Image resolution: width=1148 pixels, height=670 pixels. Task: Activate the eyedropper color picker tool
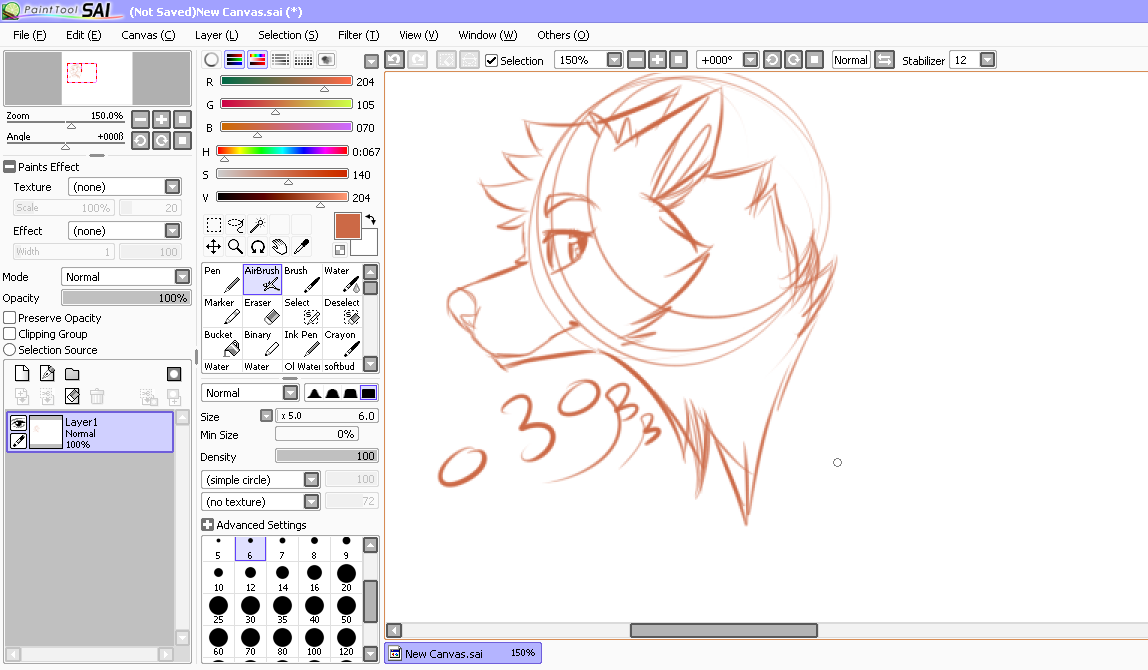pos(302,247)
